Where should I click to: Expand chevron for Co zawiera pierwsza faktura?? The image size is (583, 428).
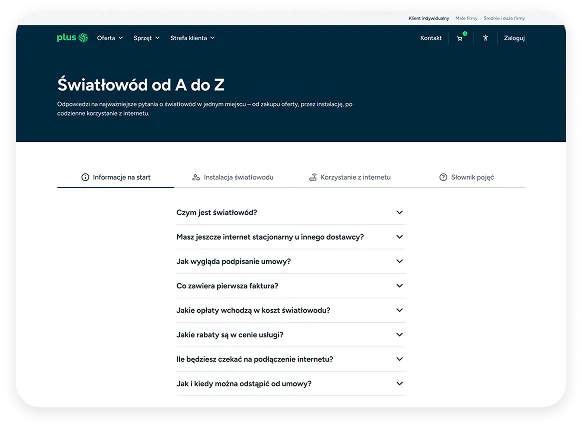click(400, 286)
